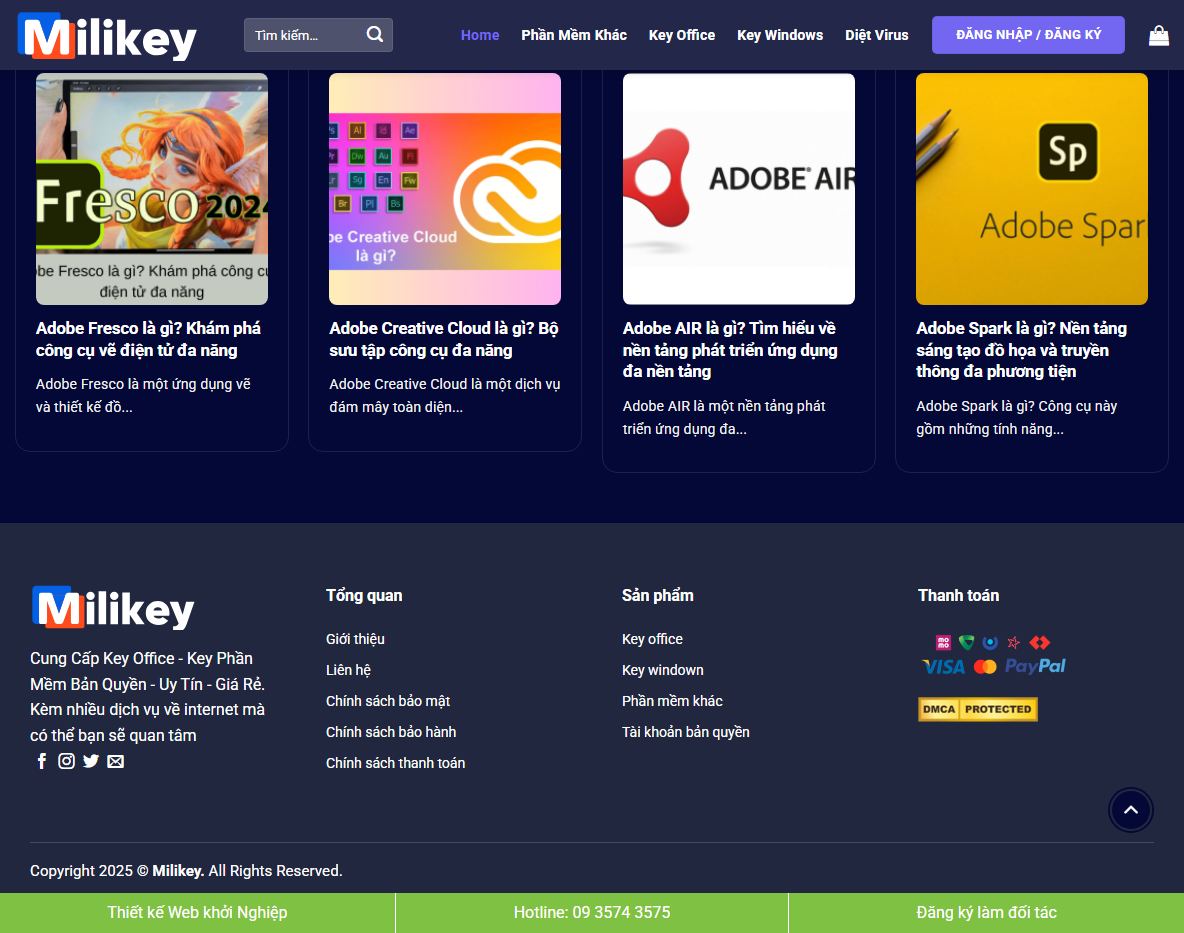Open the Key Office menu item
This screenshot has height=933, width=1184.
(x=681, y=35)
